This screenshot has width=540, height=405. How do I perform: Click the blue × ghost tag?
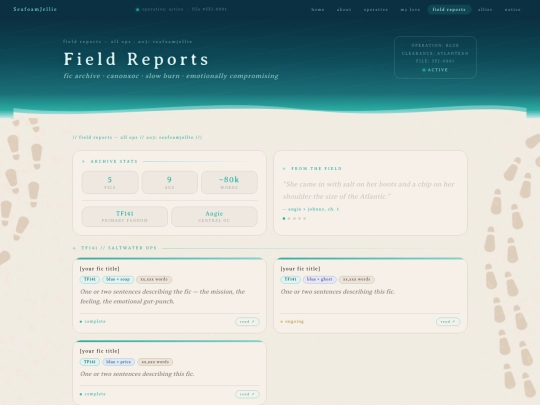tap(320, 279)
